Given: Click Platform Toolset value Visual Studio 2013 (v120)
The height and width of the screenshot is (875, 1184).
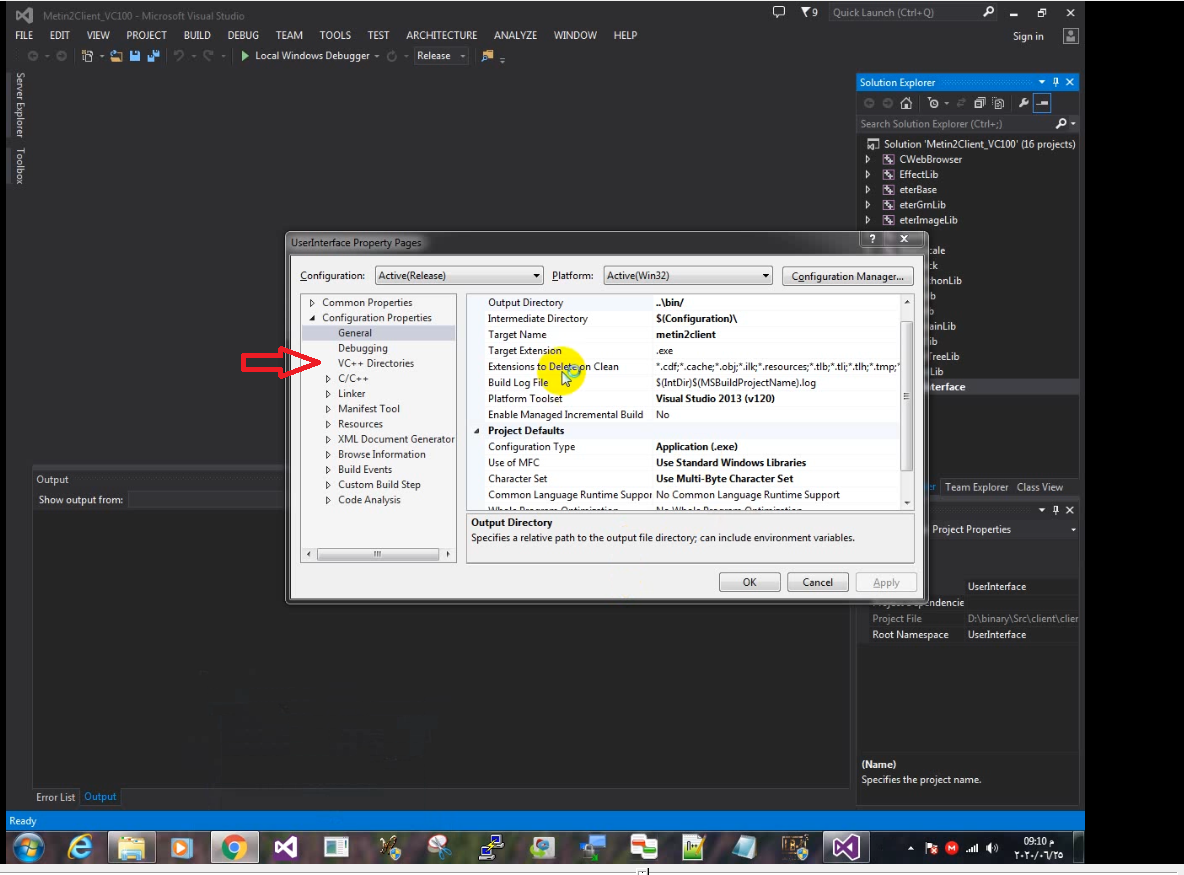Looking at the screenshot, I should pos(715,399).
